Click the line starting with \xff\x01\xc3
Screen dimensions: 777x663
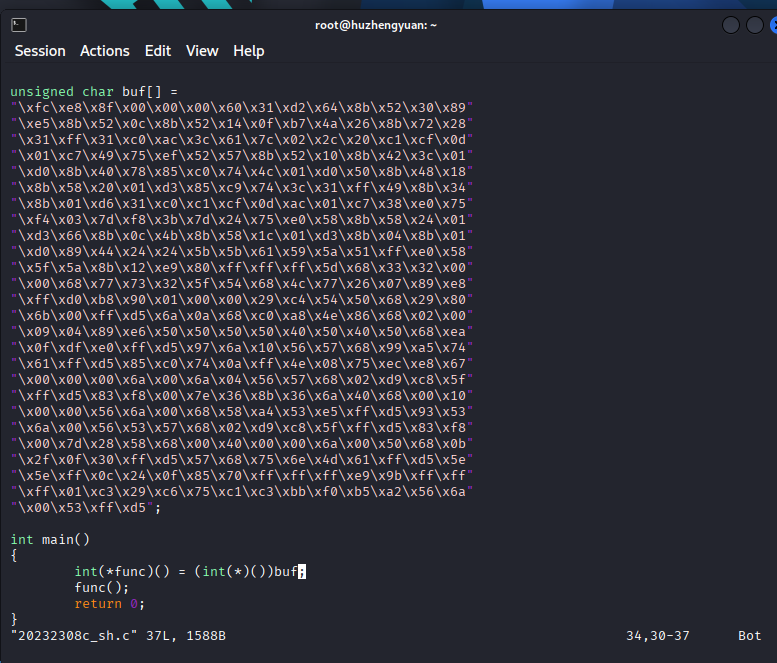[x=242, y=492]
